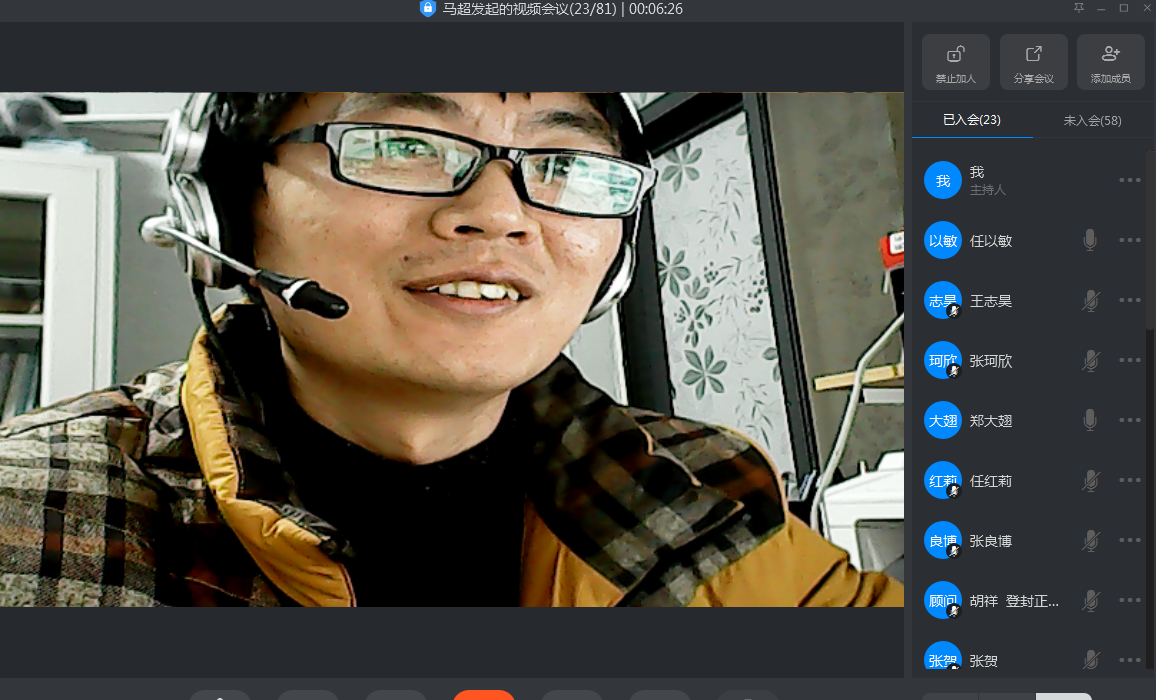Unmute 张珂欣's microphone
Screen dimensions: 1156x700
pos(1090,360)
